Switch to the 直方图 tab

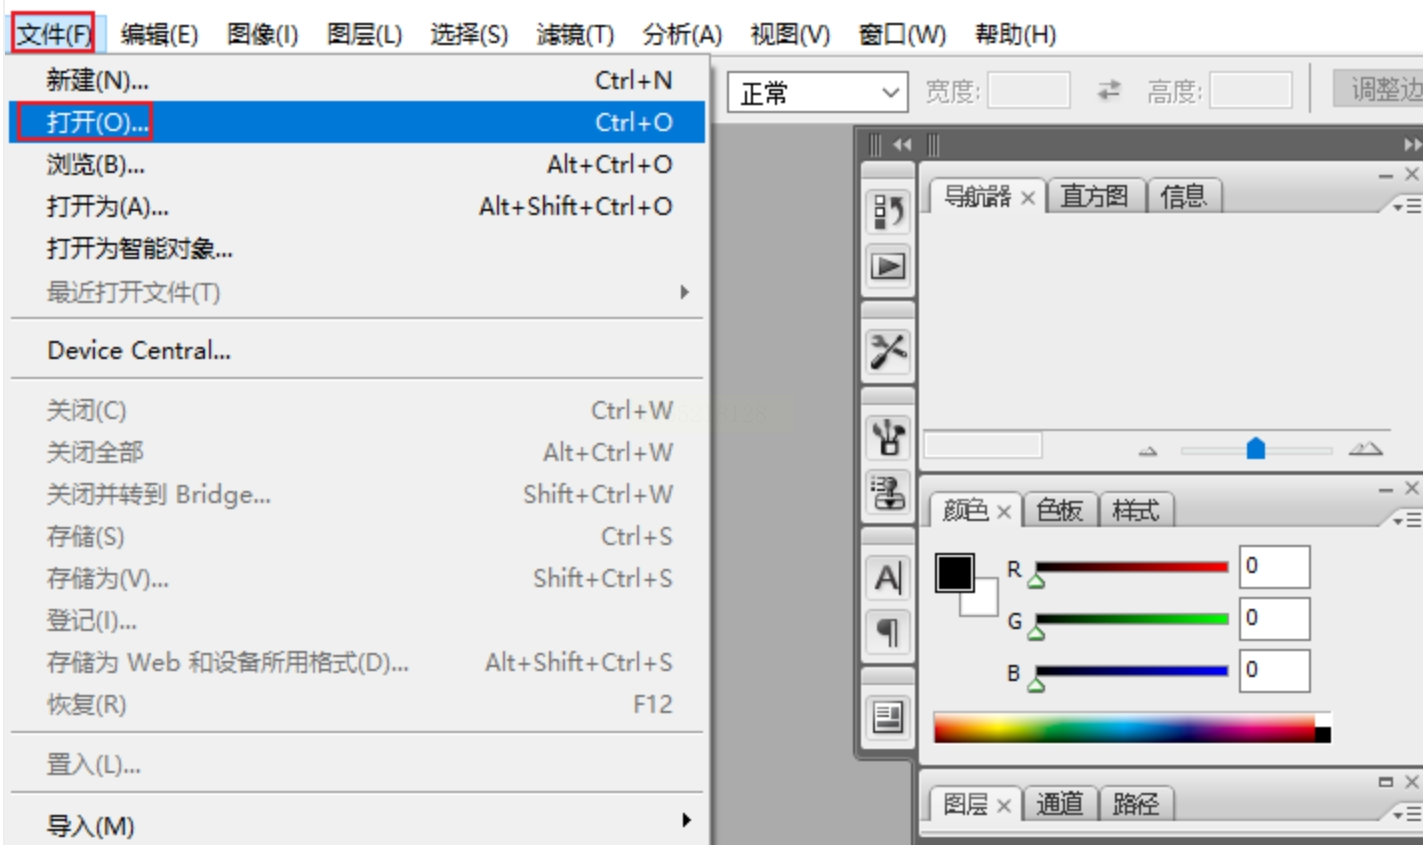point(1094,196)
